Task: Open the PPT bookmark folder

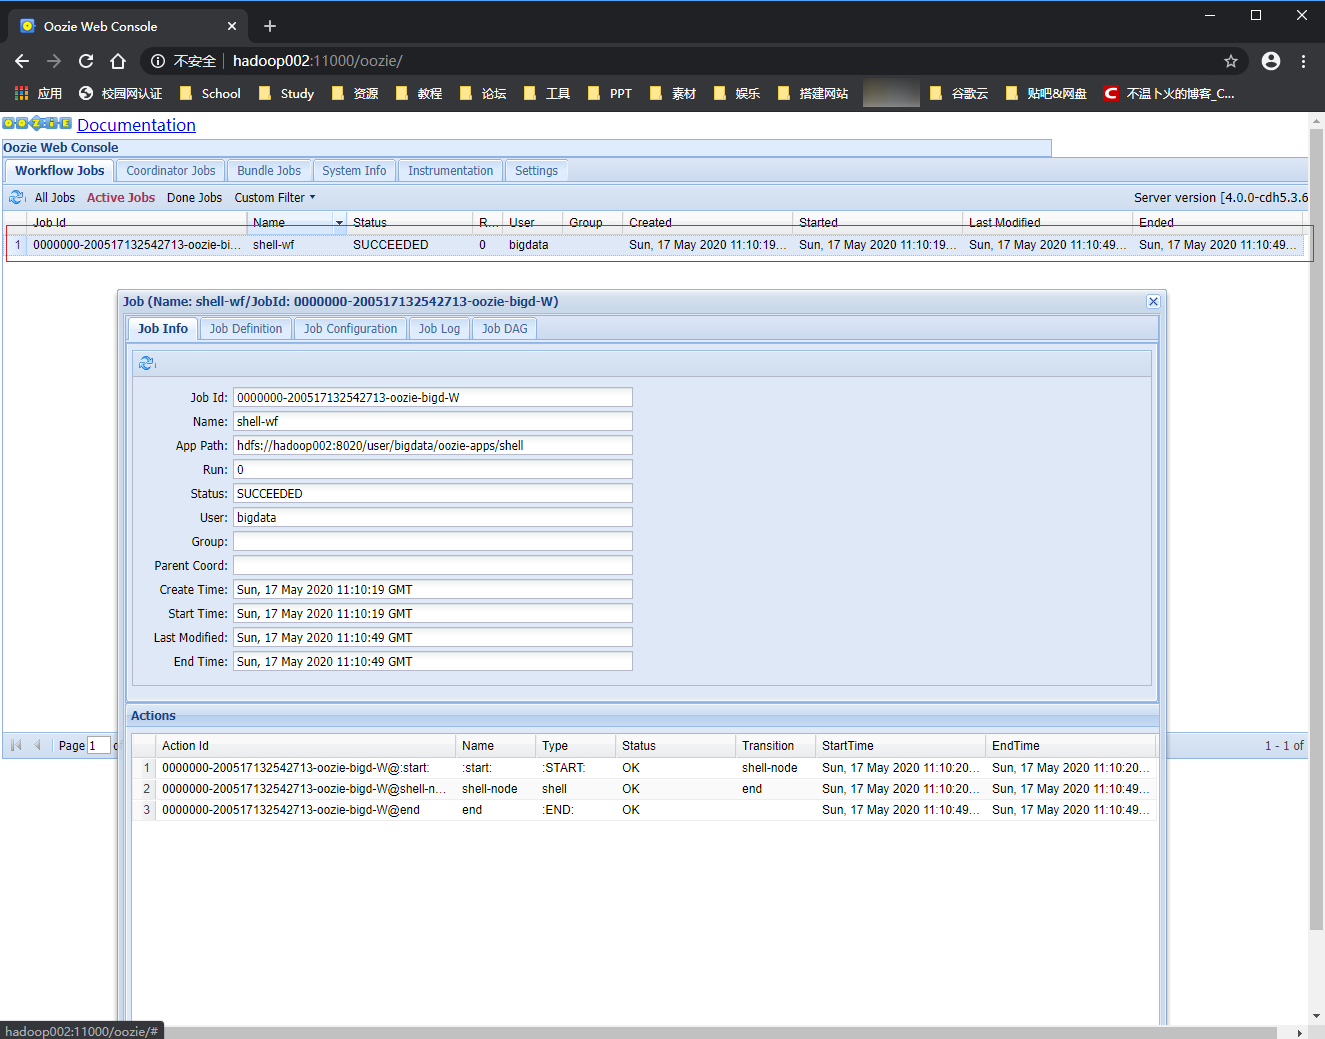Action: click(610, 93)
